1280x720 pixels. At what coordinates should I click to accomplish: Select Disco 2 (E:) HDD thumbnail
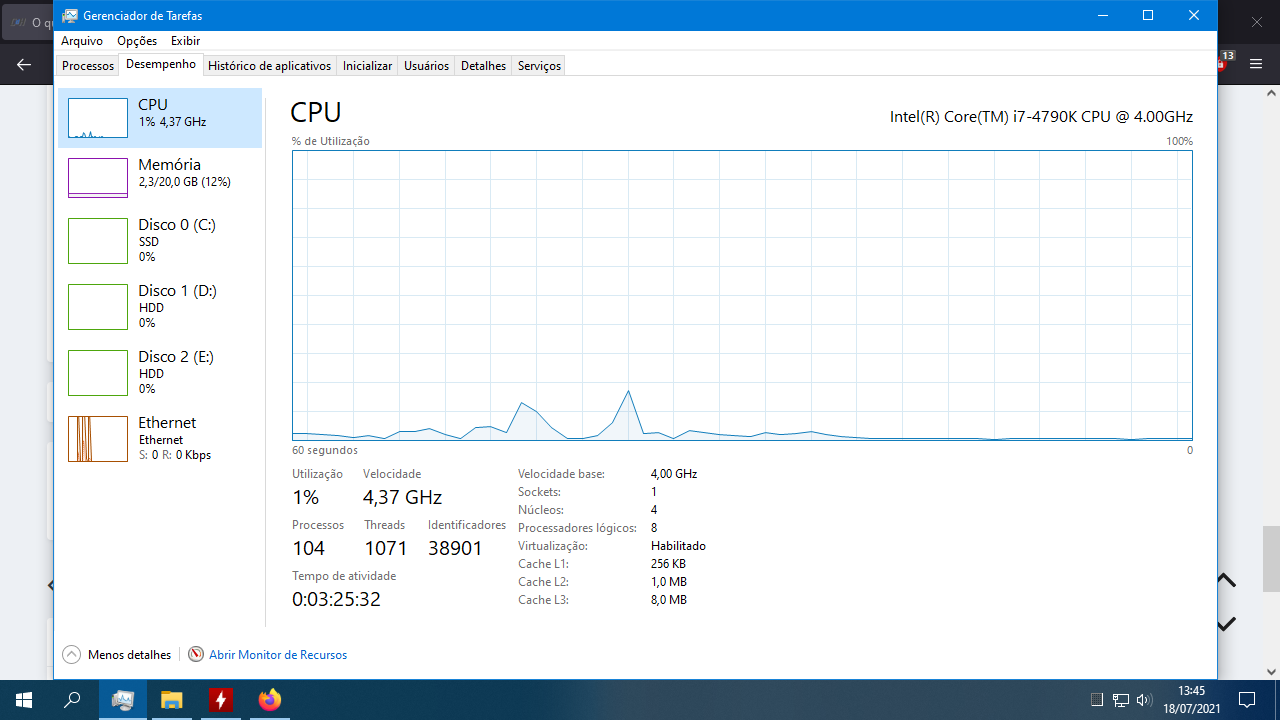(x=98, y=372)
